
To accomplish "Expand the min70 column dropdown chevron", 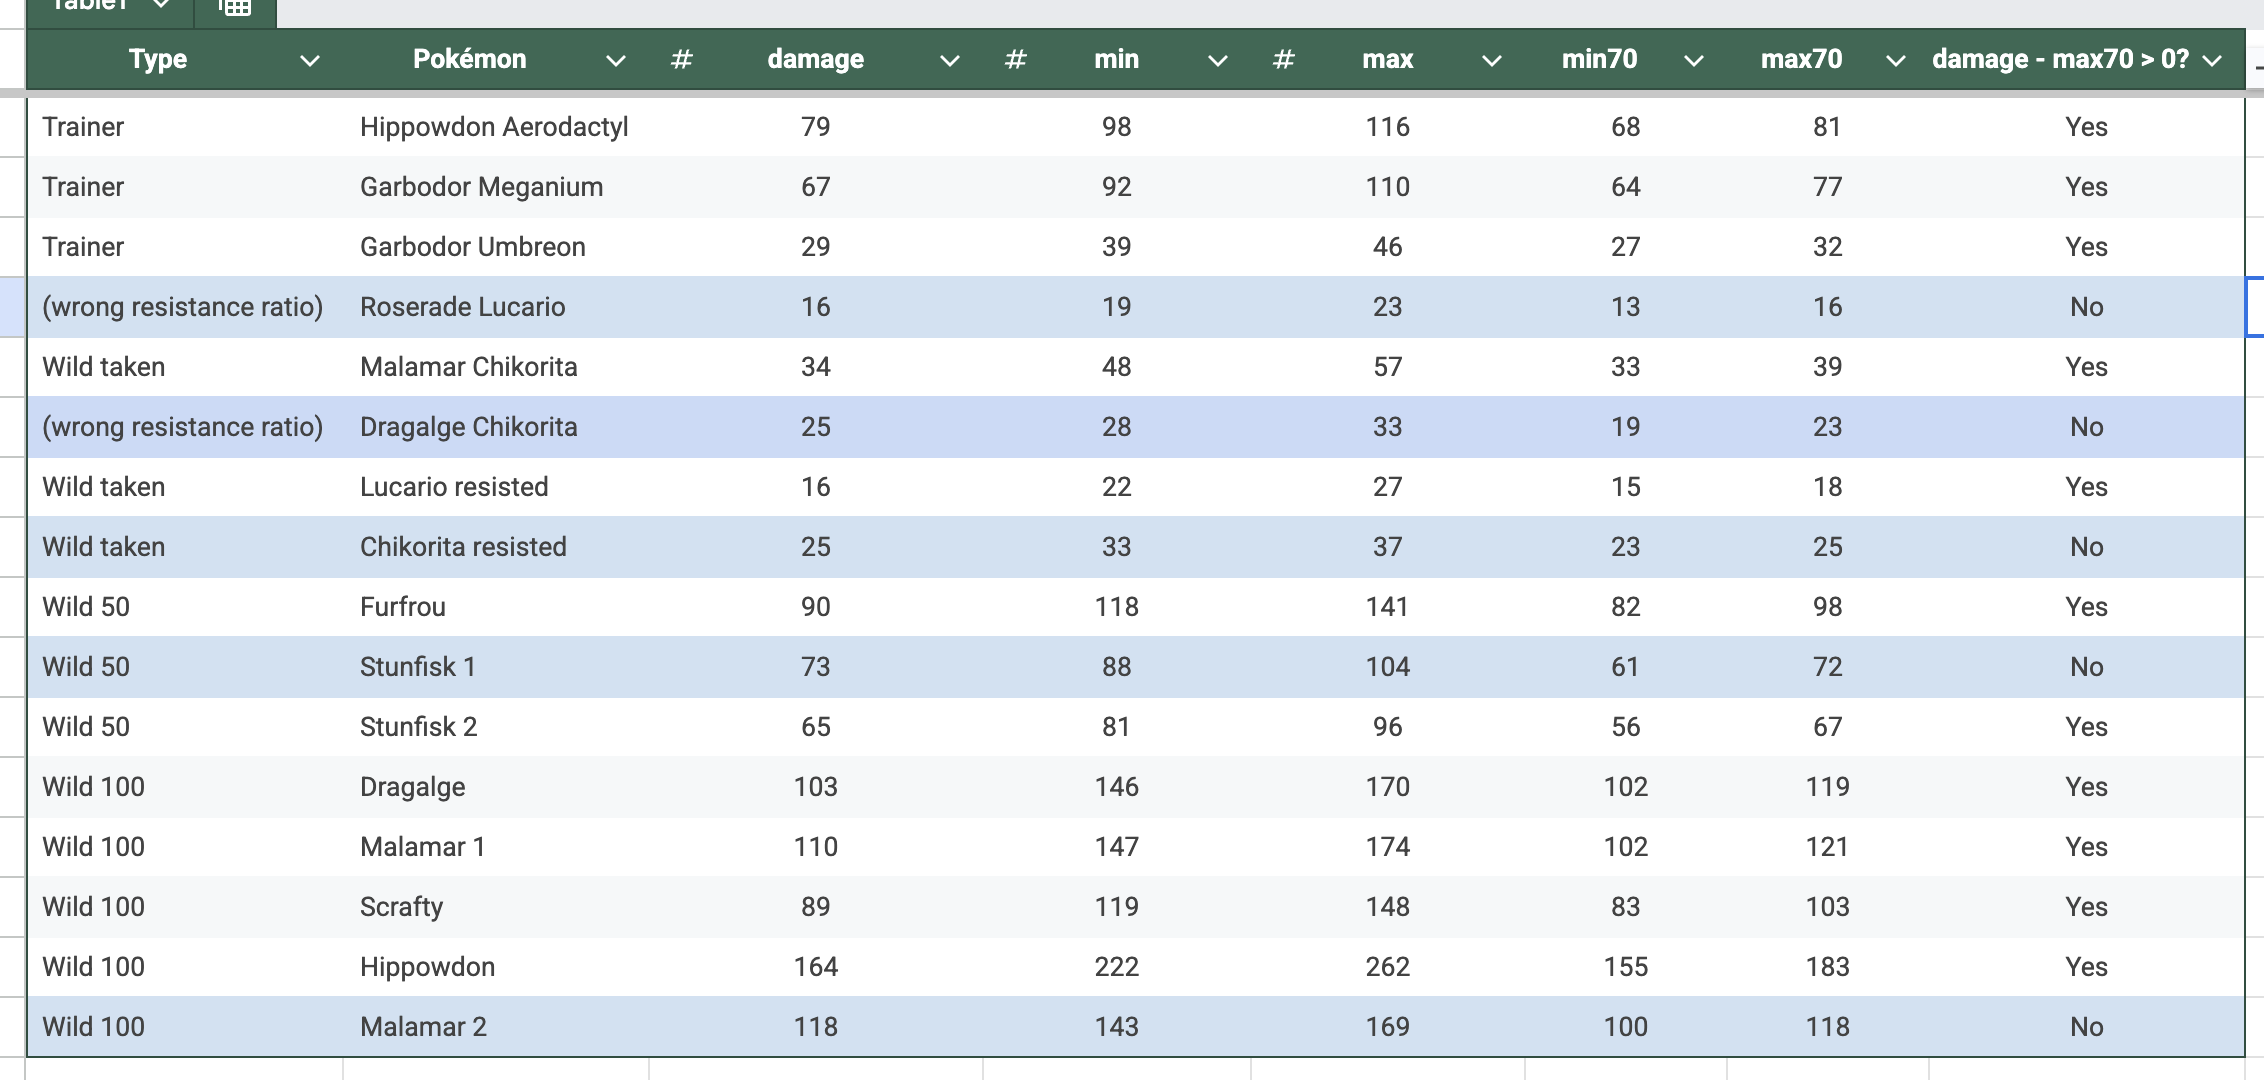I will [x=1694, y=61].
